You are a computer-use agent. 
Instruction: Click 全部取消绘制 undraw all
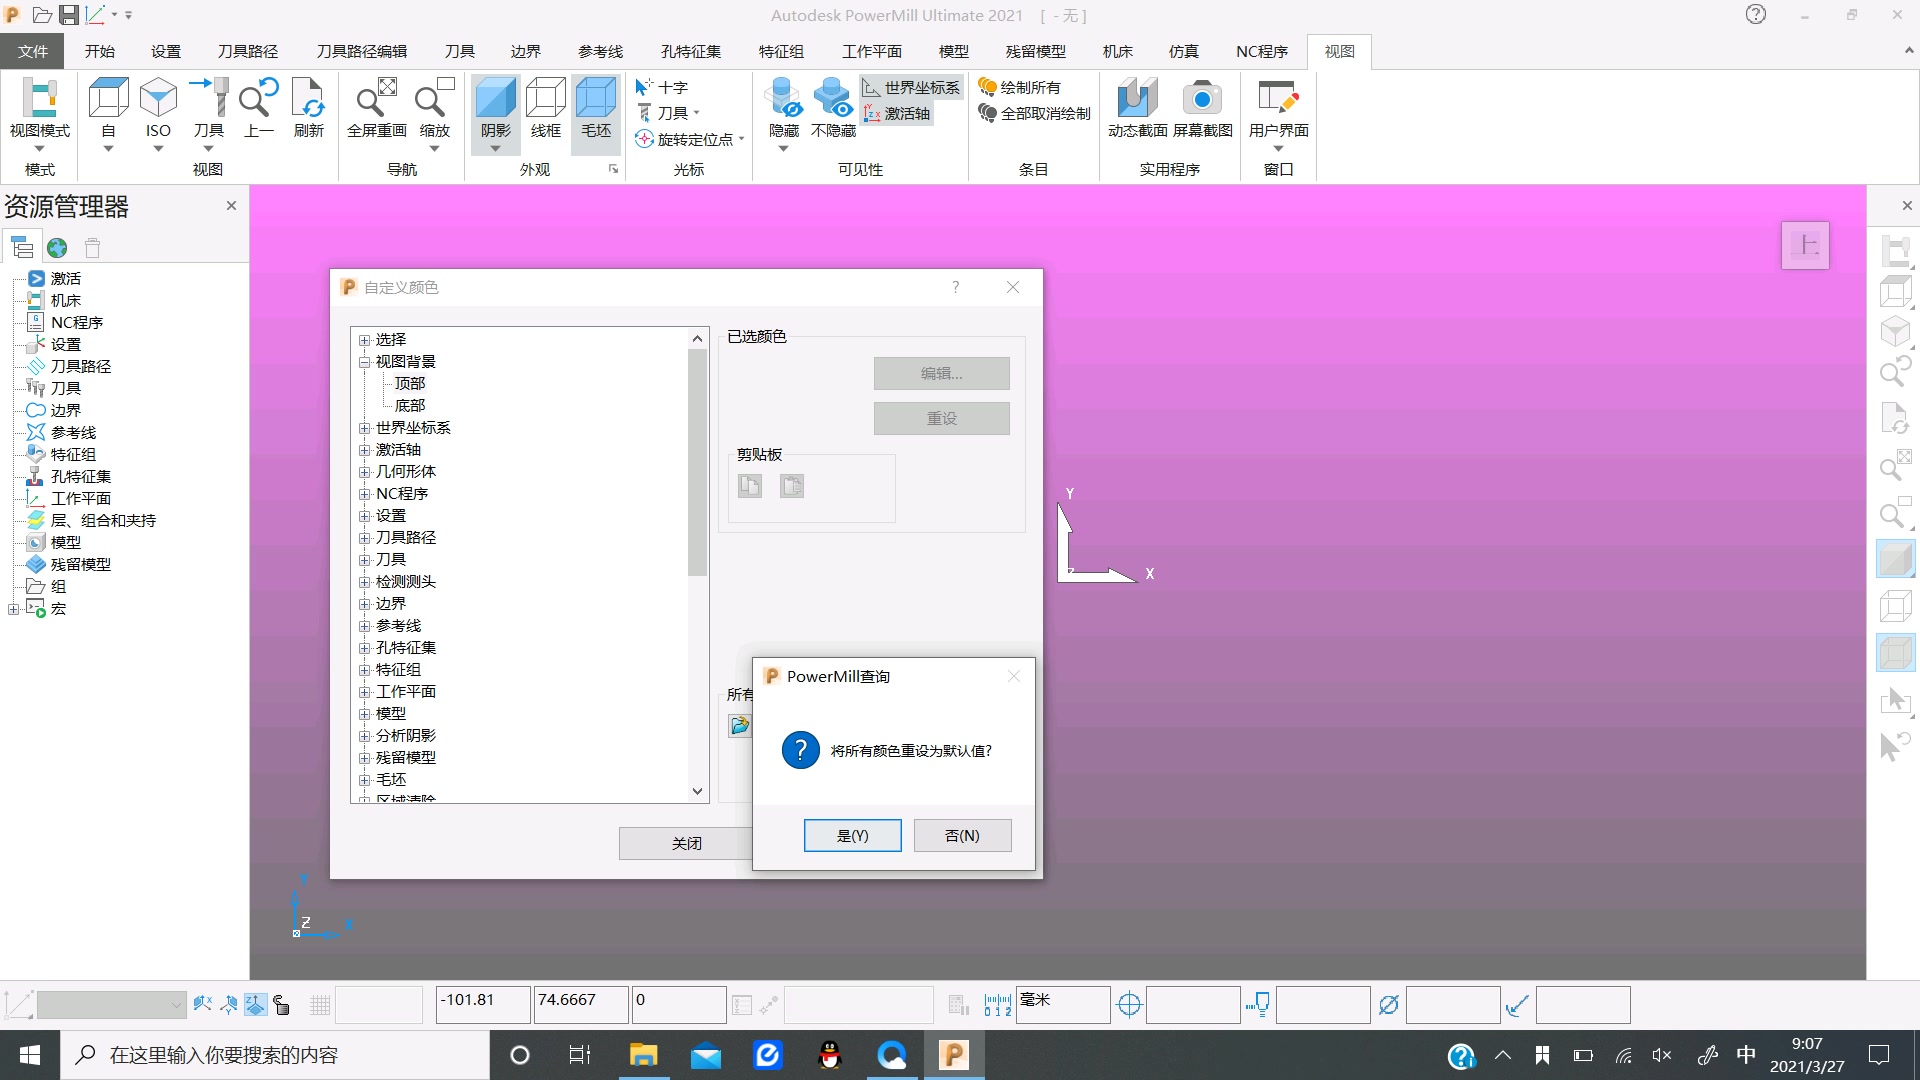click(1034, 113)
